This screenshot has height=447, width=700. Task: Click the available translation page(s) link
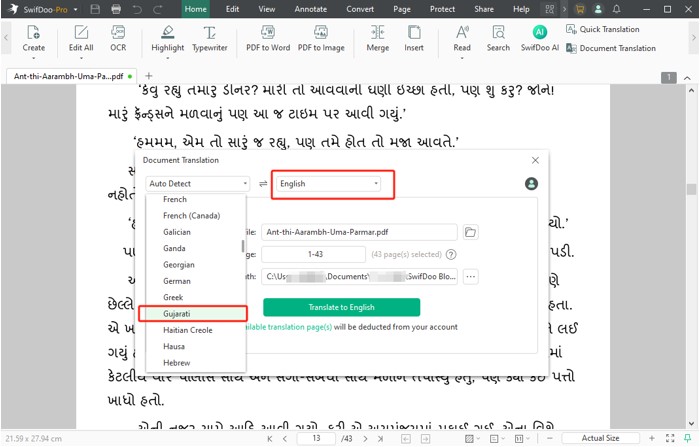(x=289, y=327)
